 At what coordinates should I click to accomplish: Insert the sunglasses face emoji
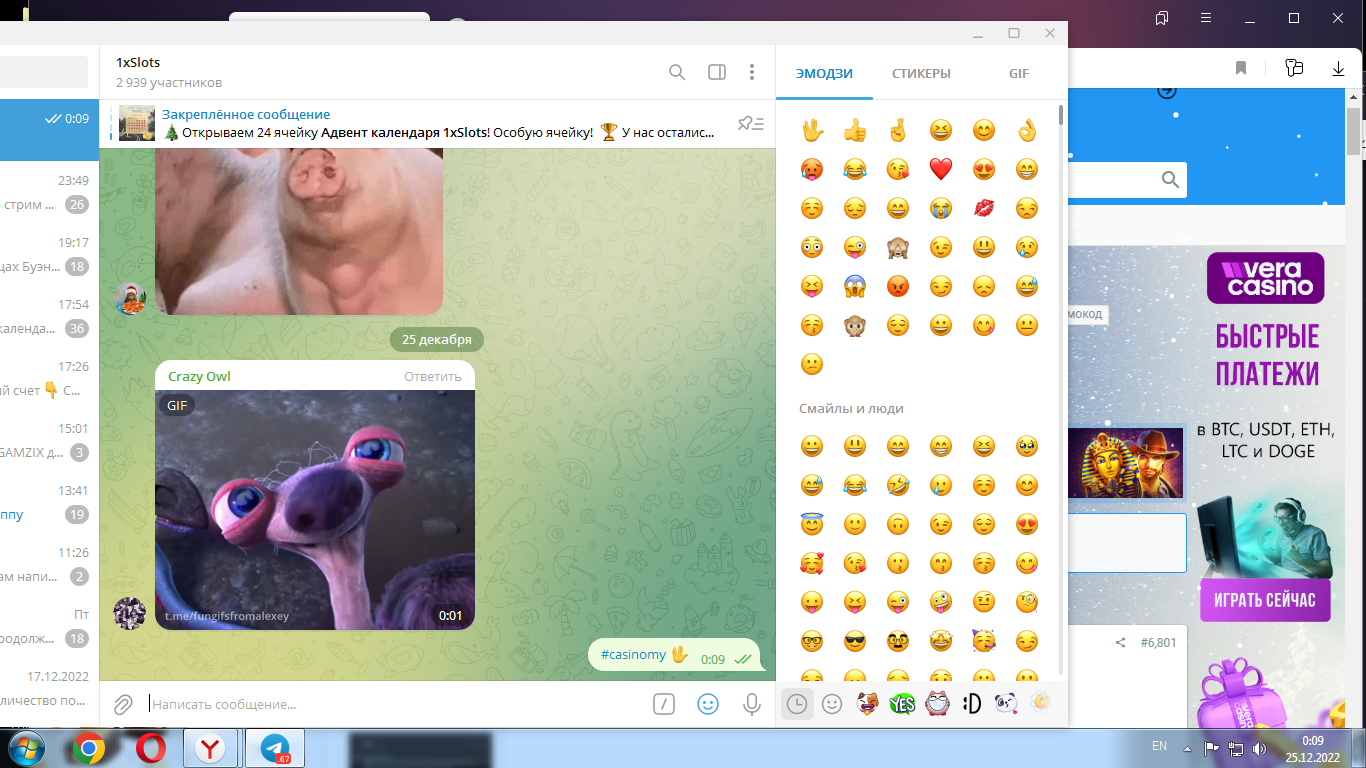click(x=855, y=641)
